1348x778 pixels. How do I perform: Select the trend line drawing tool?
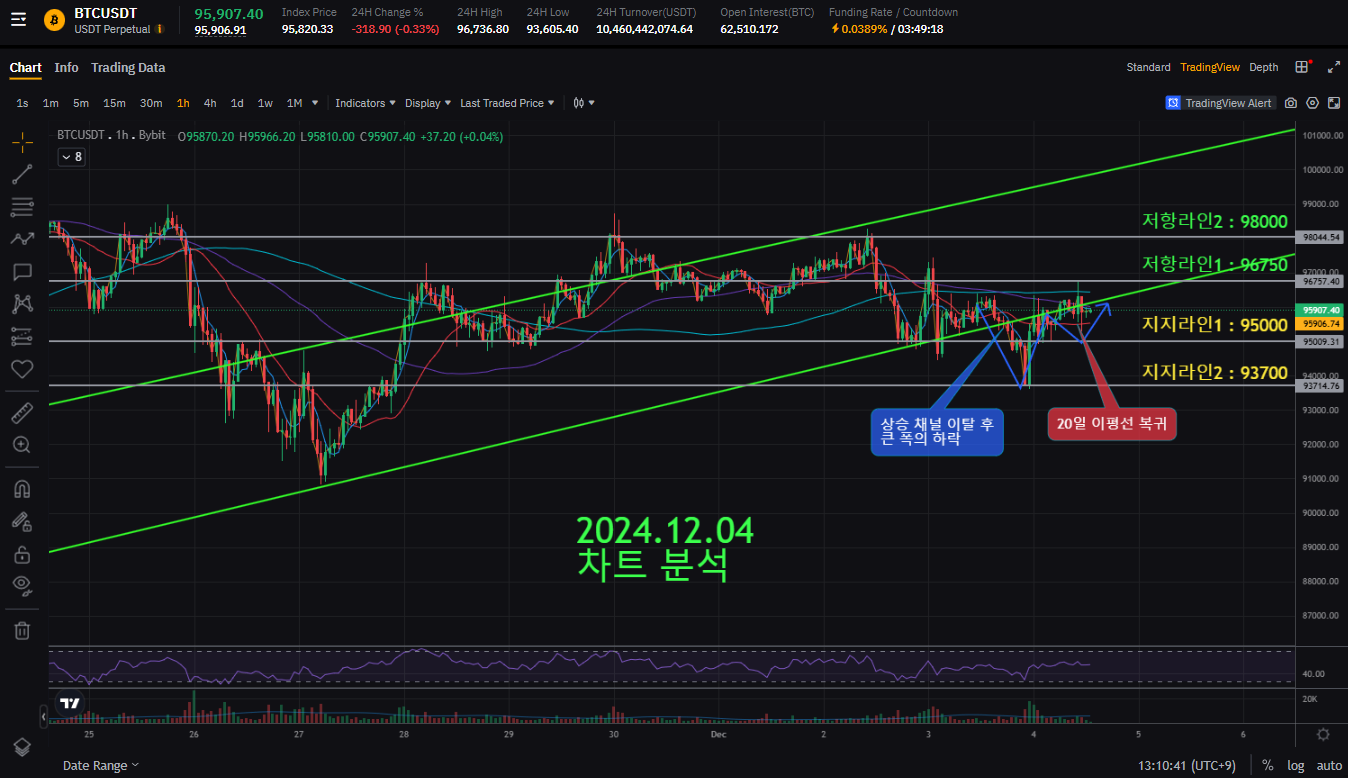pyautogui.click(x=22, y=175)
